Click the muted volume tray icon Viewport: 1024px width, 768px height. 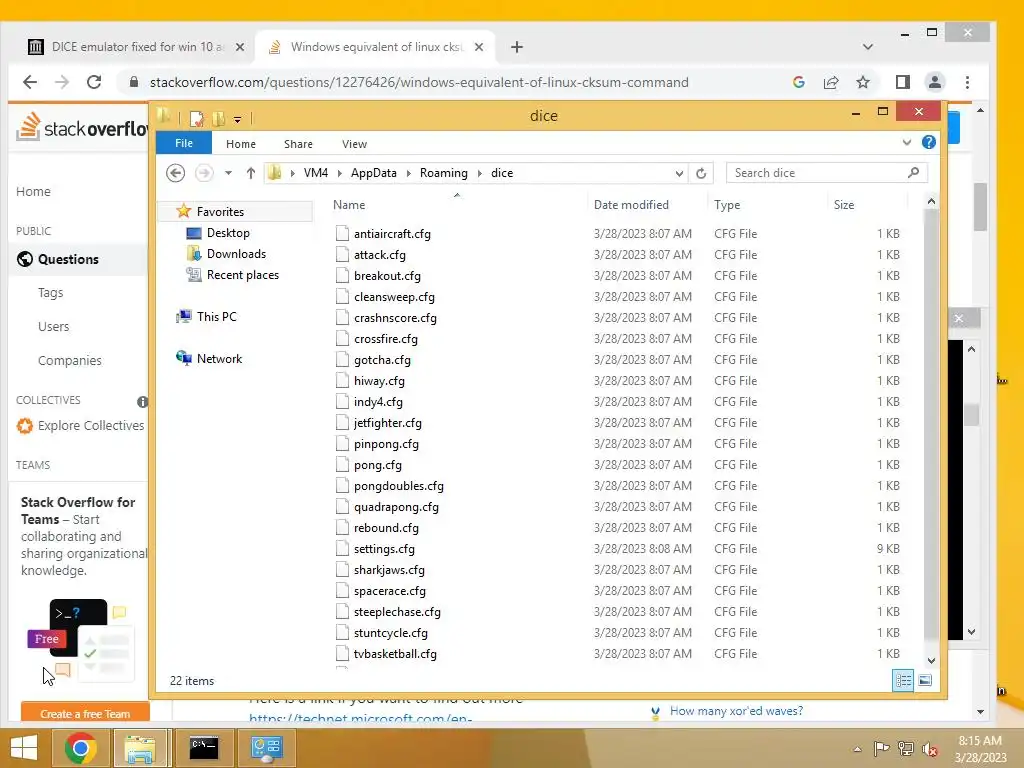coord(929,749)
